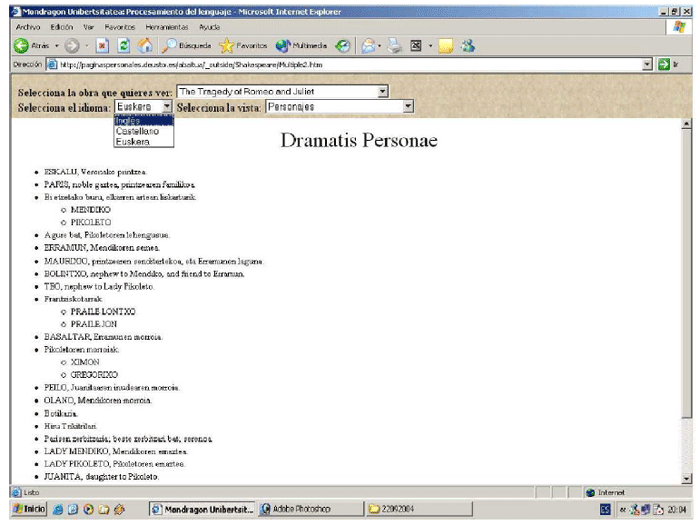700x525 pixels.
Task: Expand the vista 'Personajes' dropdown
Action: [408, 106]
